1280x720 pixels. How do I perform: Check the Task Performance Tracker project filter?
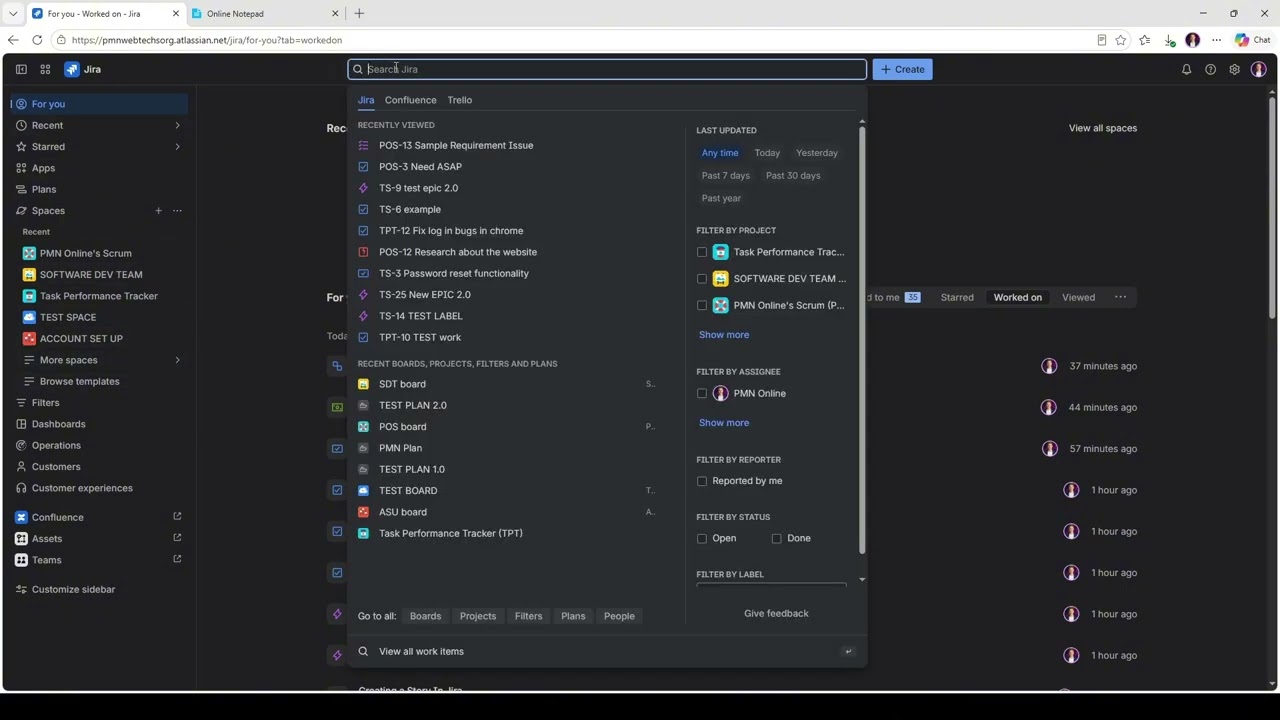tap(702, 252)
